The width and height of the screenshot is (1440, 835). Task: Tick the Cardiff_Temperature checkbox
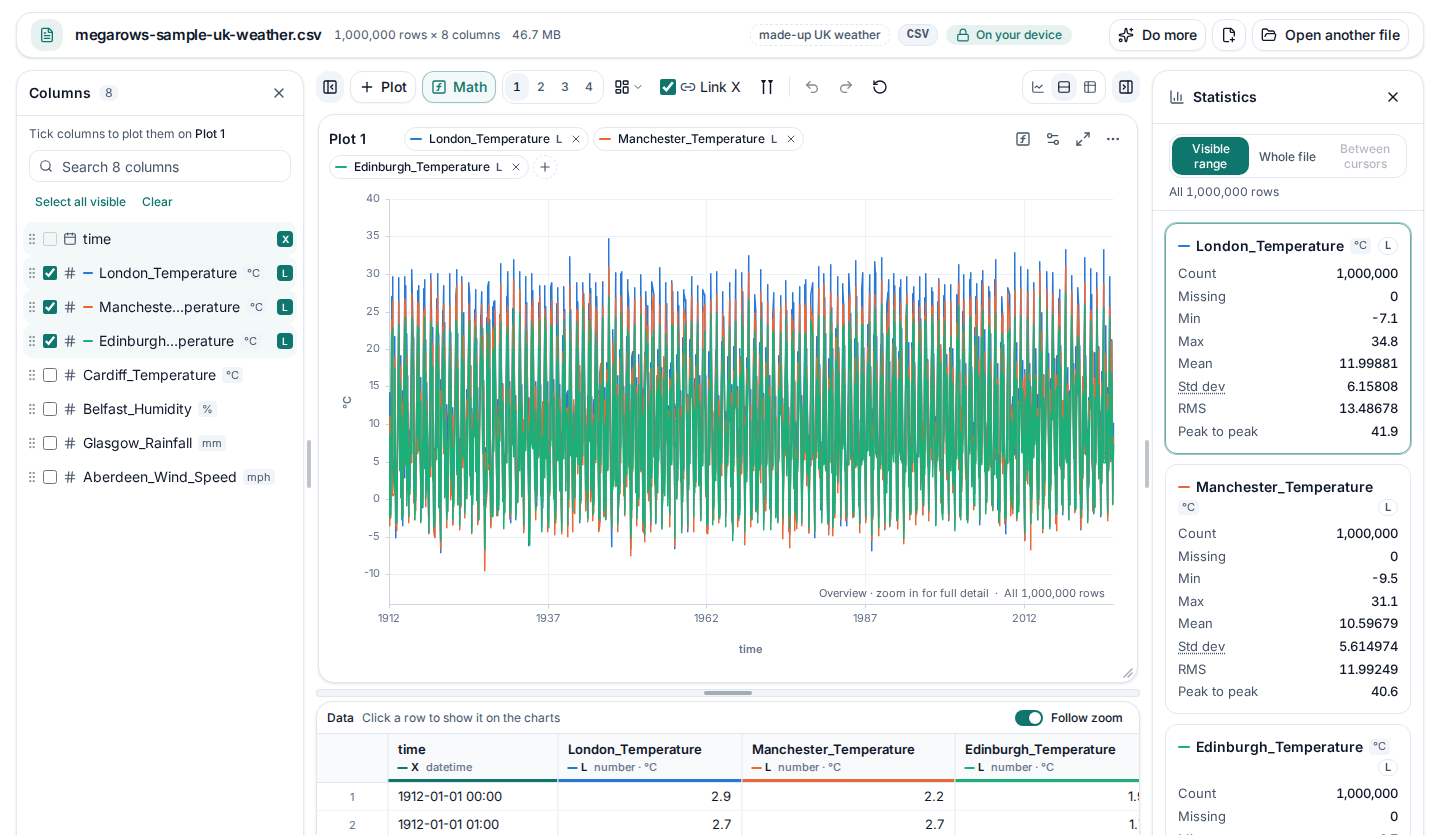tap(50, 375)
